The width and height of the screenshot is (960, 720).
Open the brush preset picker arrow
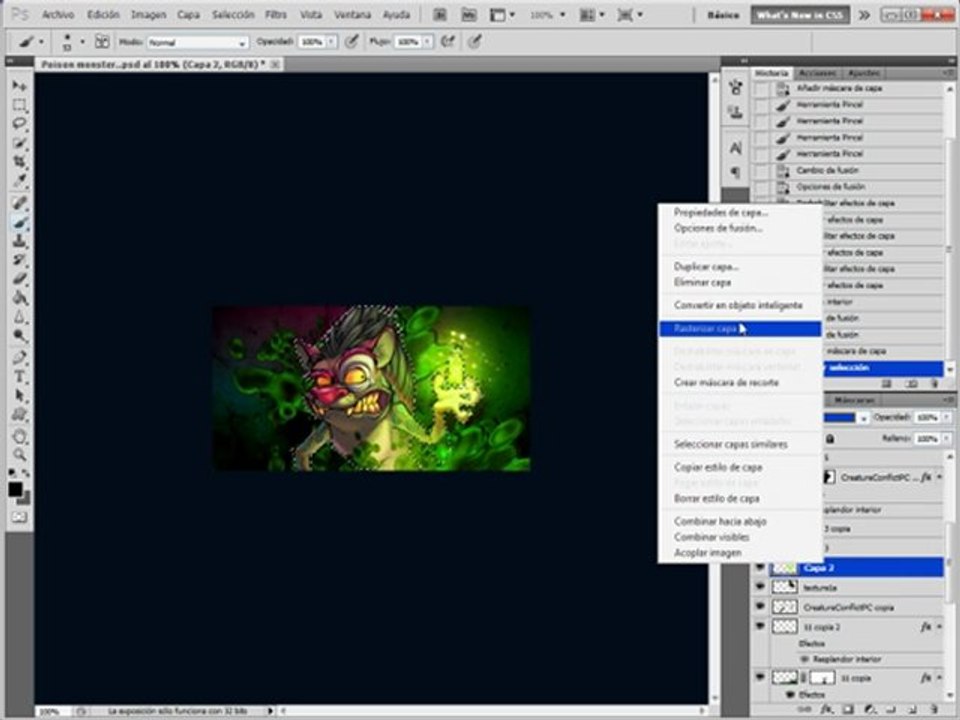coord(82,42)
